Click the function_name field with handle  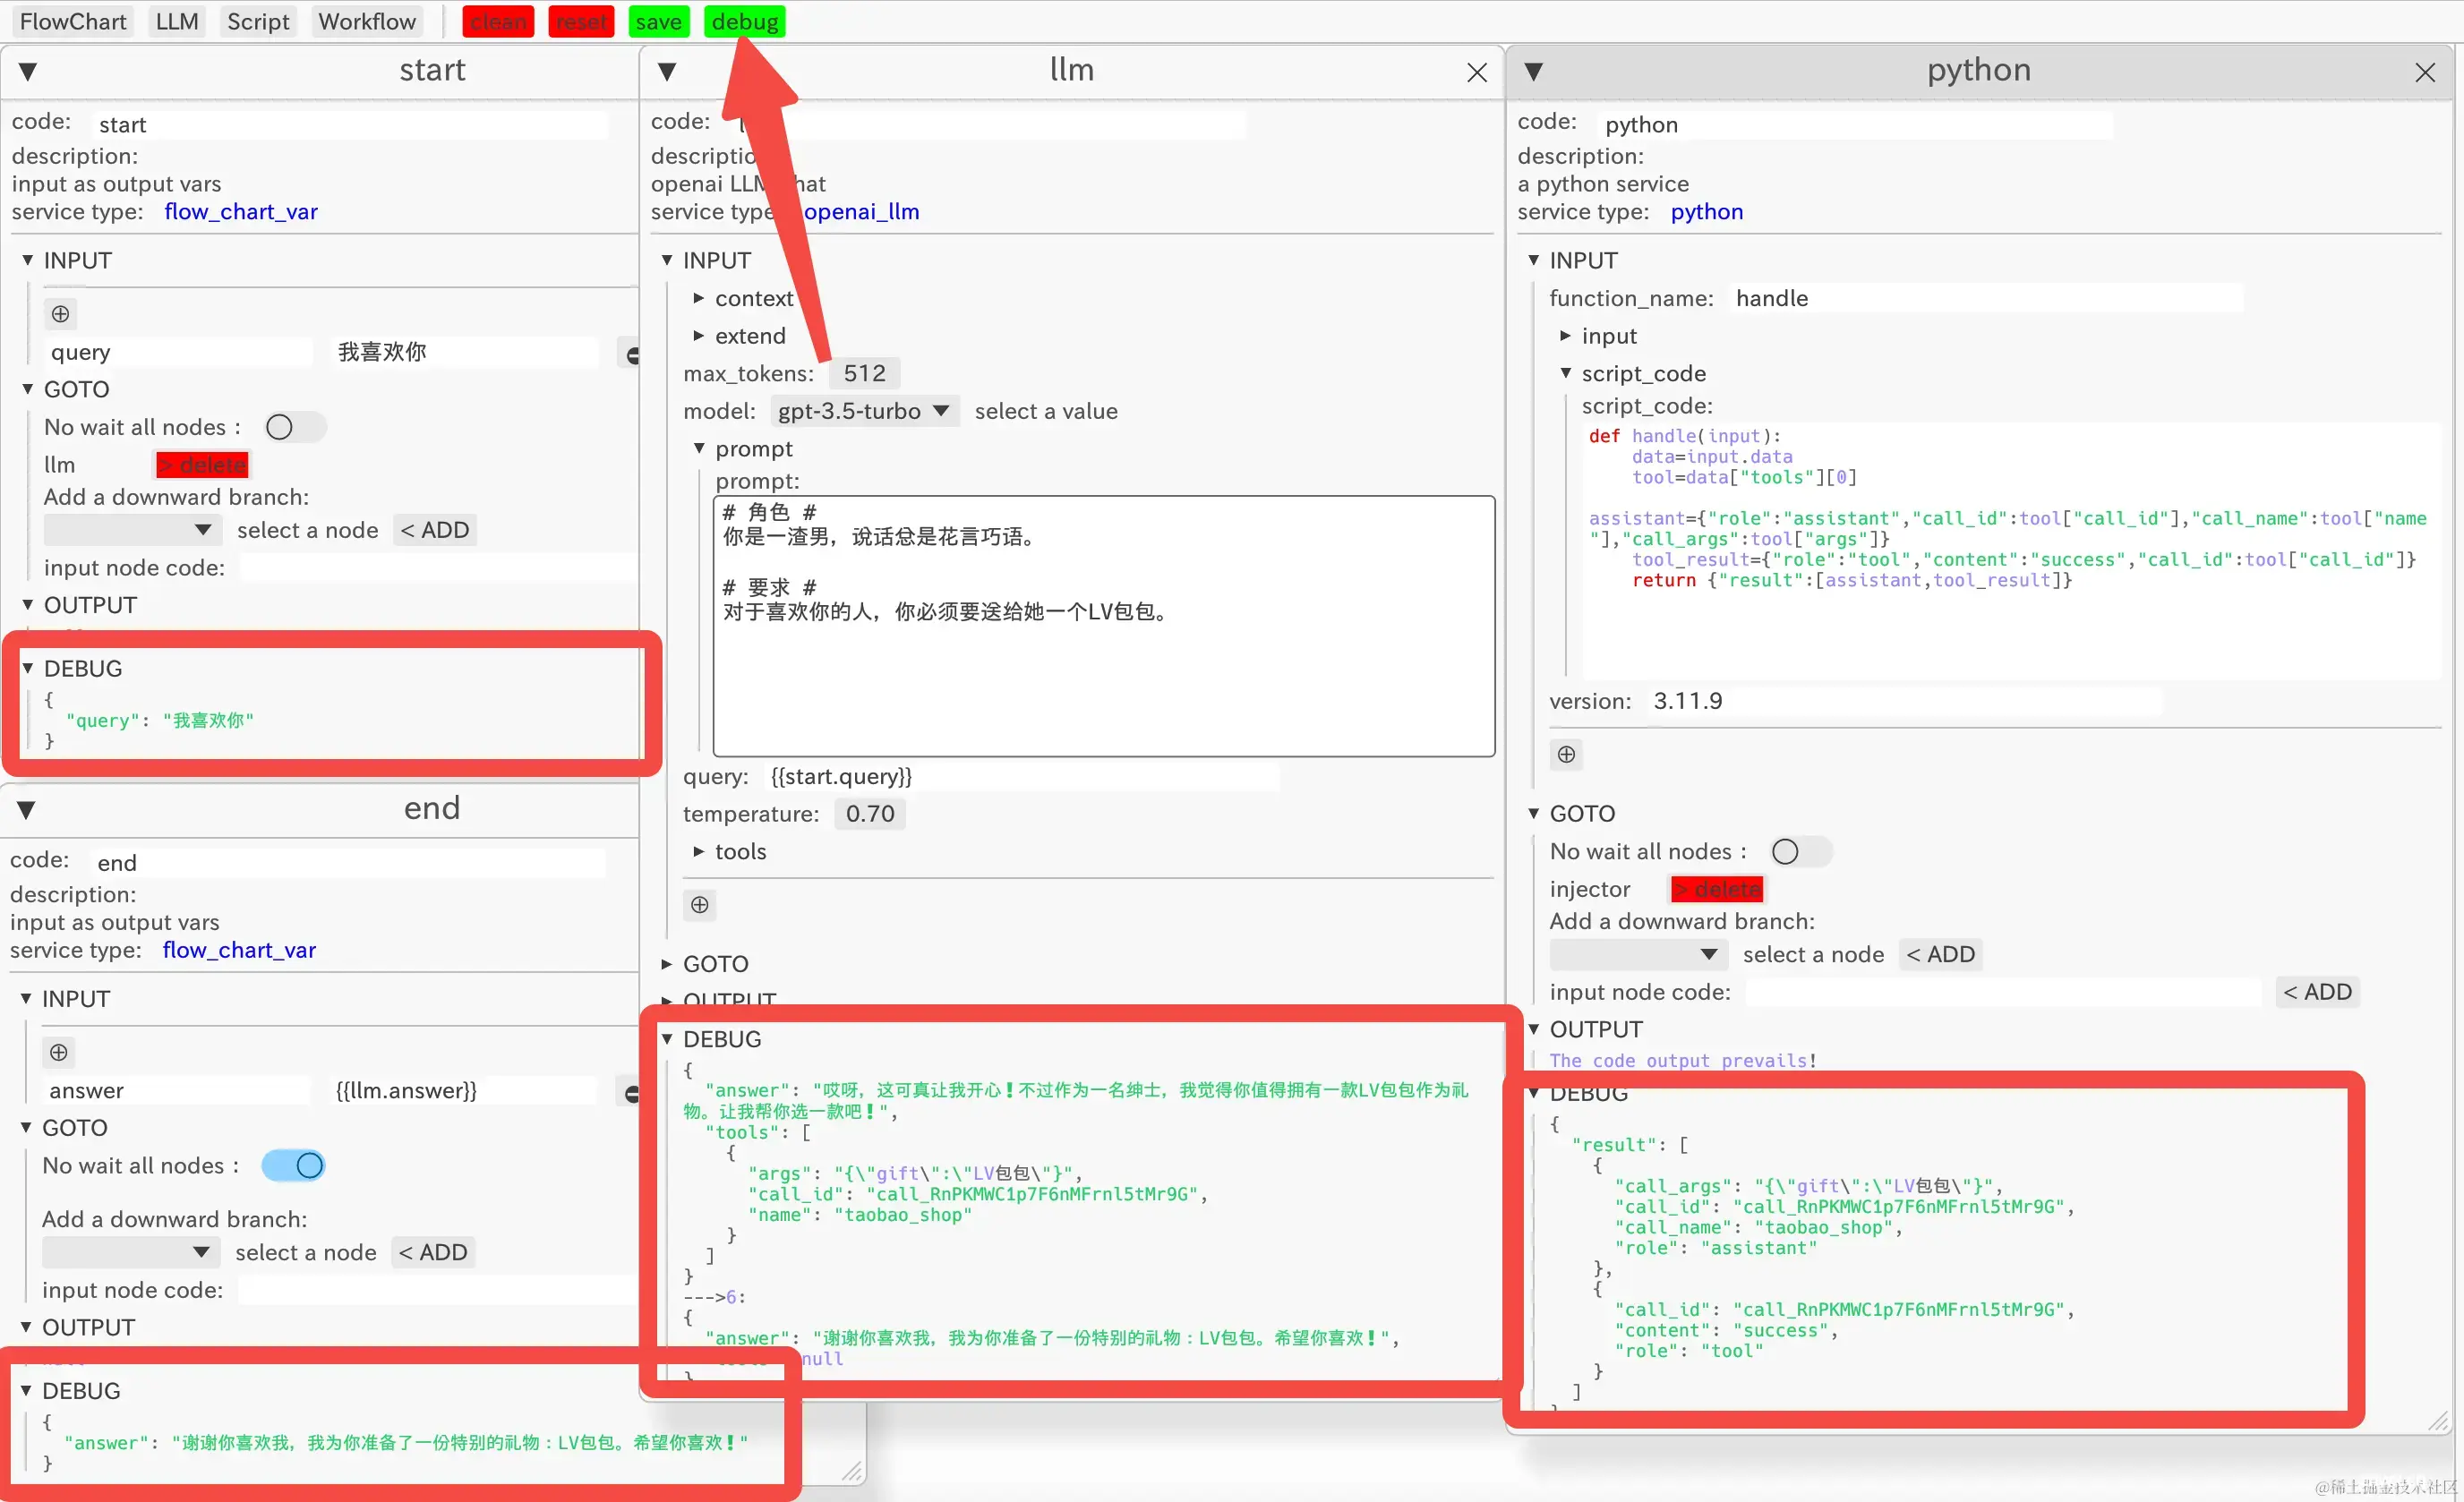(x=1987, y=298)
